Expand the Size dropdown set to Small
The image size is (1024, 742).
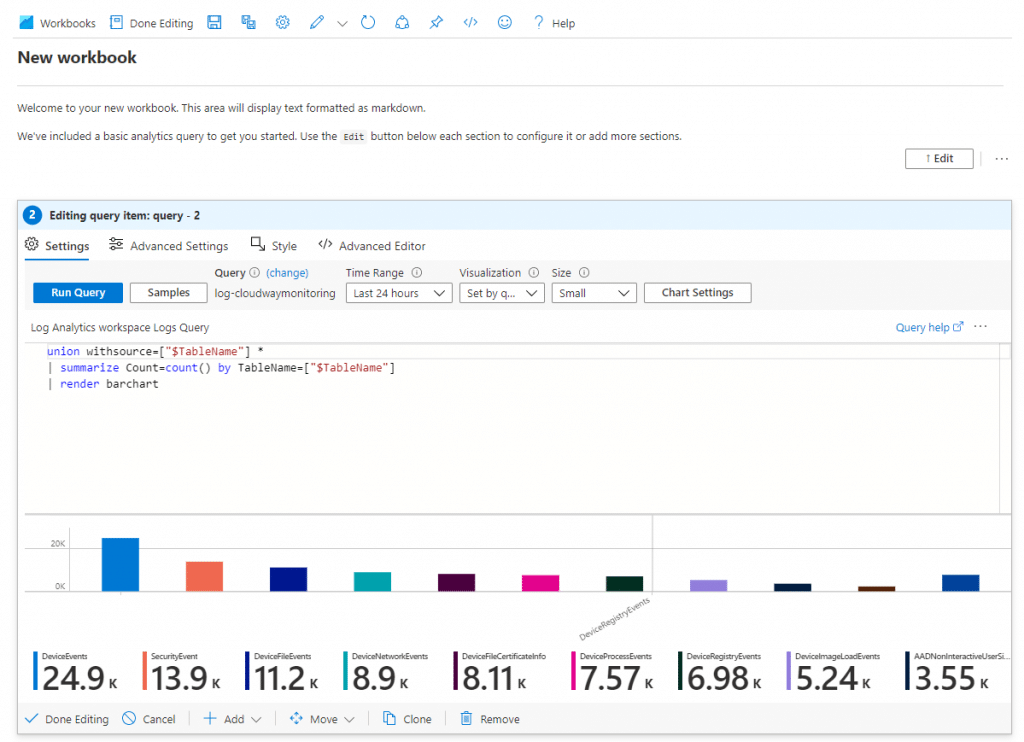click(594, 293)
